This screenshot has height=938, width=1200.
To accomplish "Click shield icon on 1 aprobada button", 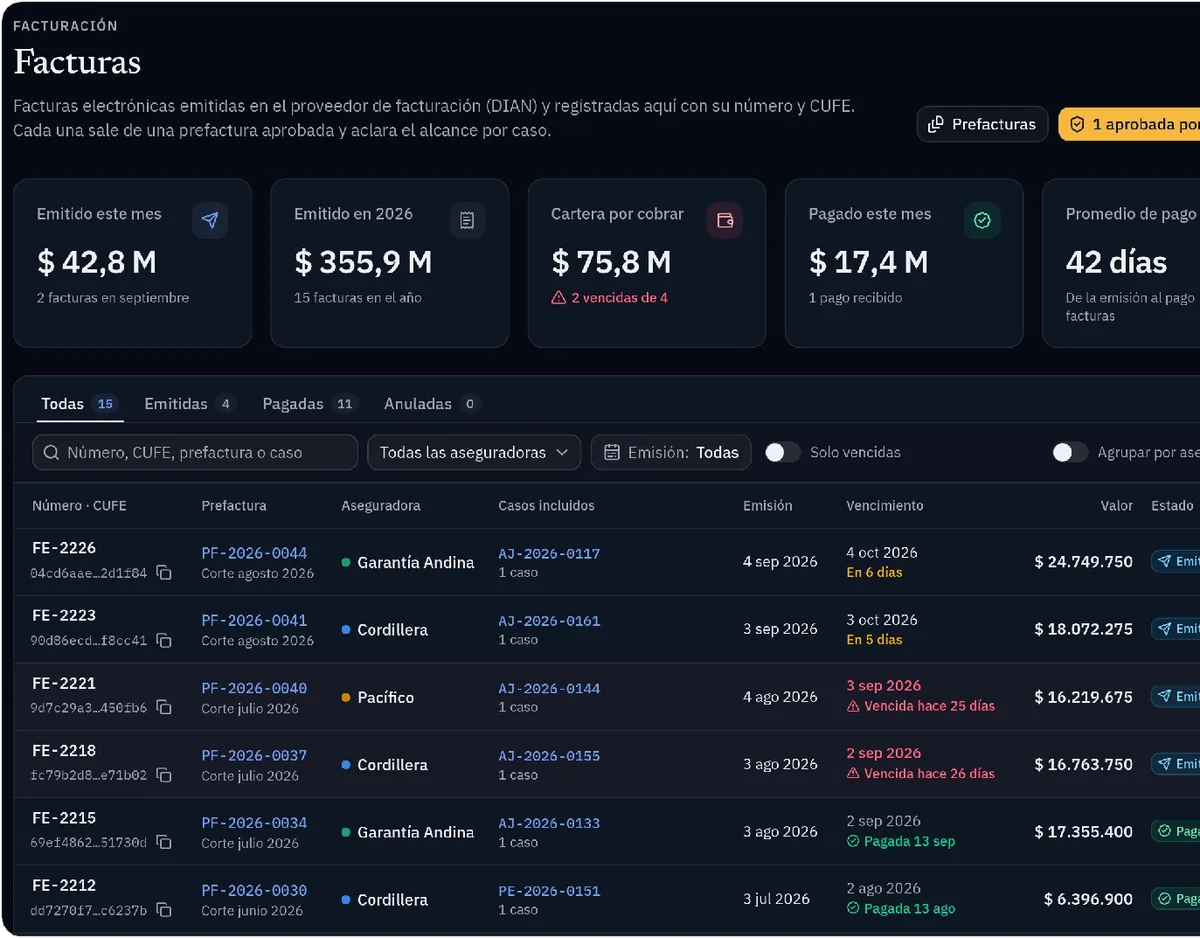I will click(1077, 125).
